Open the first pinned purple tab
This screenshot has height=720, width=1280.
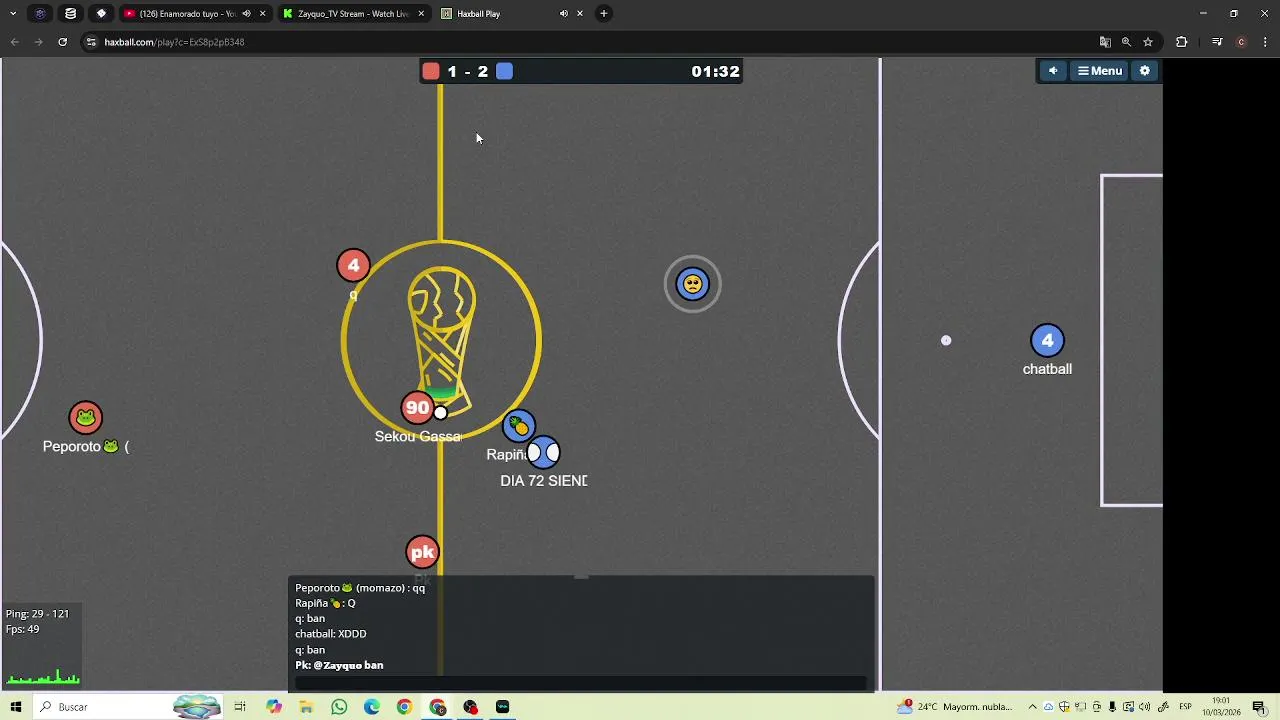40,14
